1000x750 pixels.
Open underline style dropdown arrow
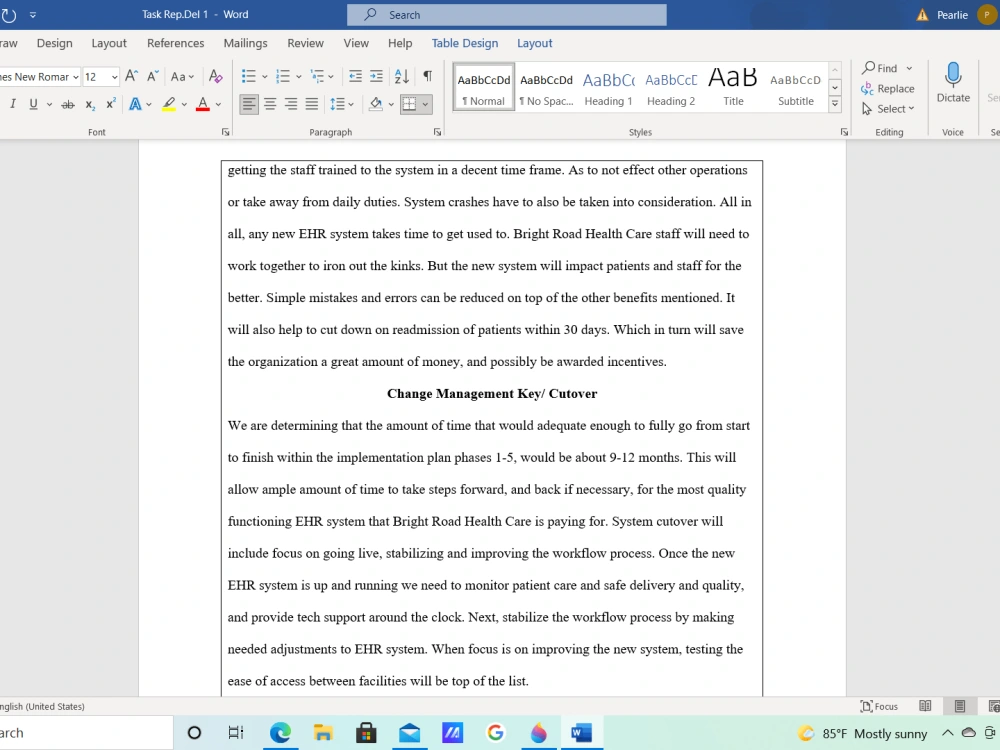[49, 105]
